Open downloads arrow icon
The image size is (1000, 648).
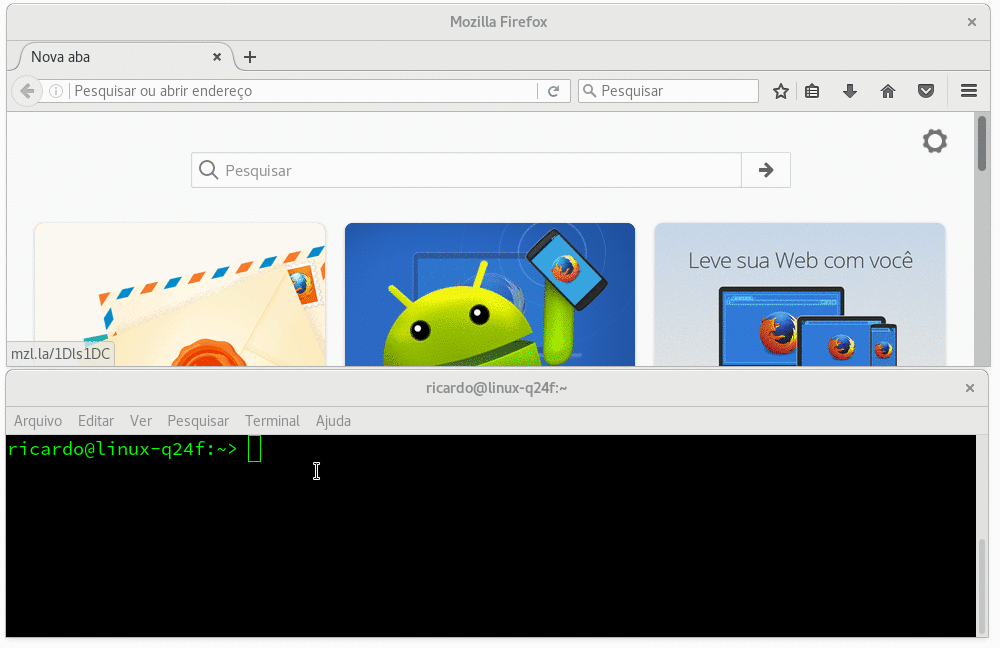(849, 91)
